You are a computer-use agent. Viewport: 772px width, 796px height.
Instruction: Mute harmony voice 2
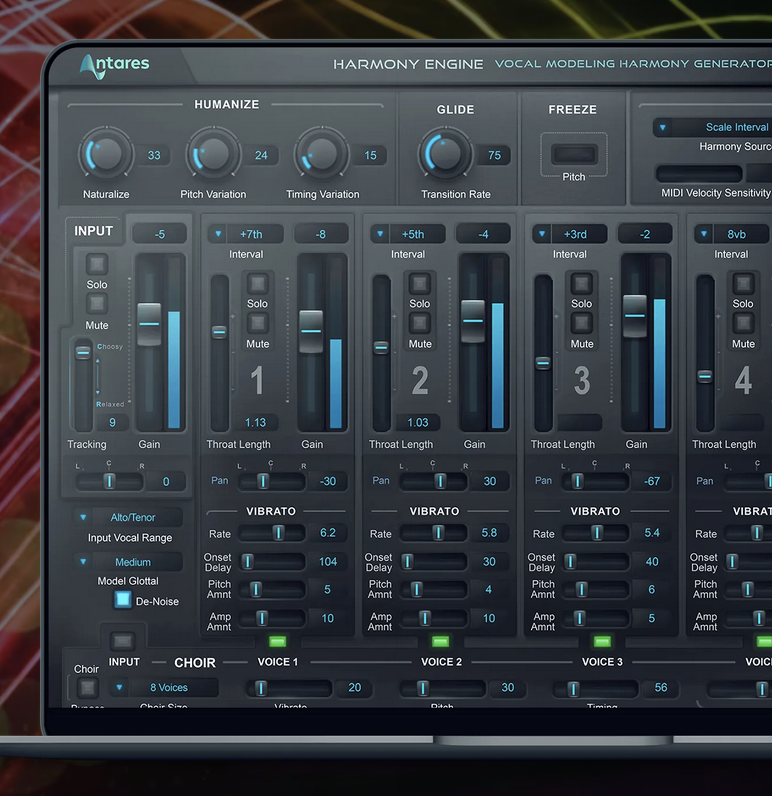point(420,323)
